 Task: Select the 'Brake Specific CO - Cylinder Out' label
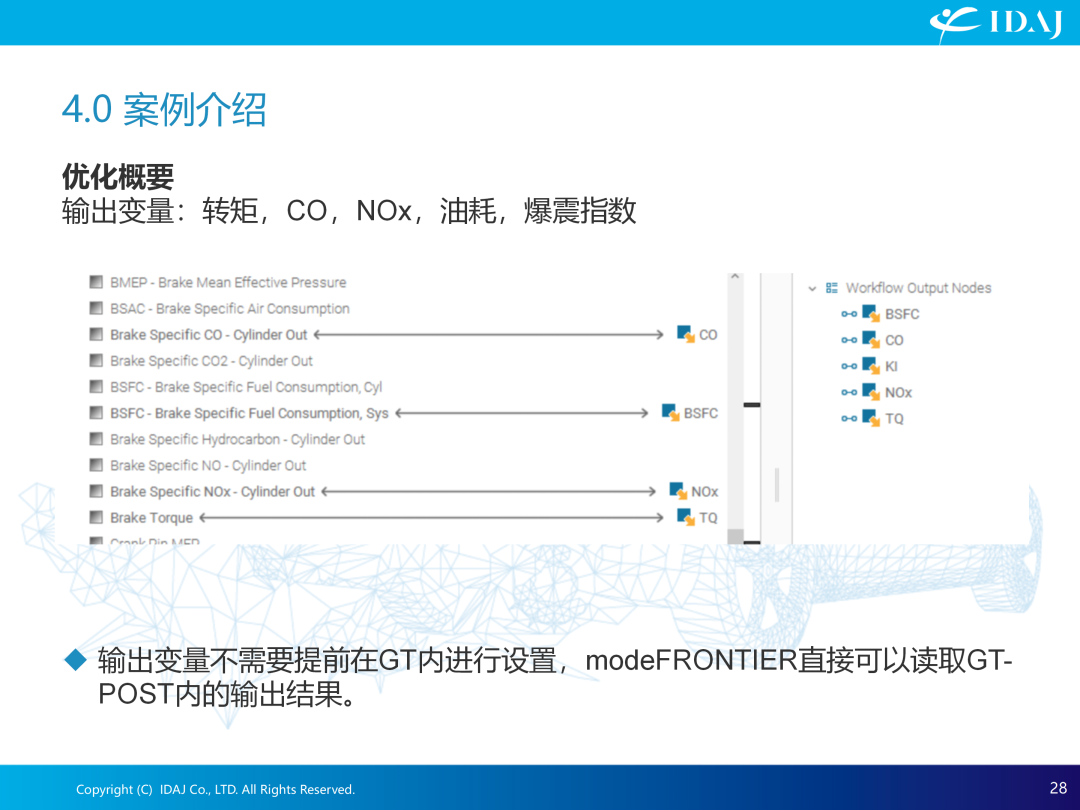coord(209,335)
